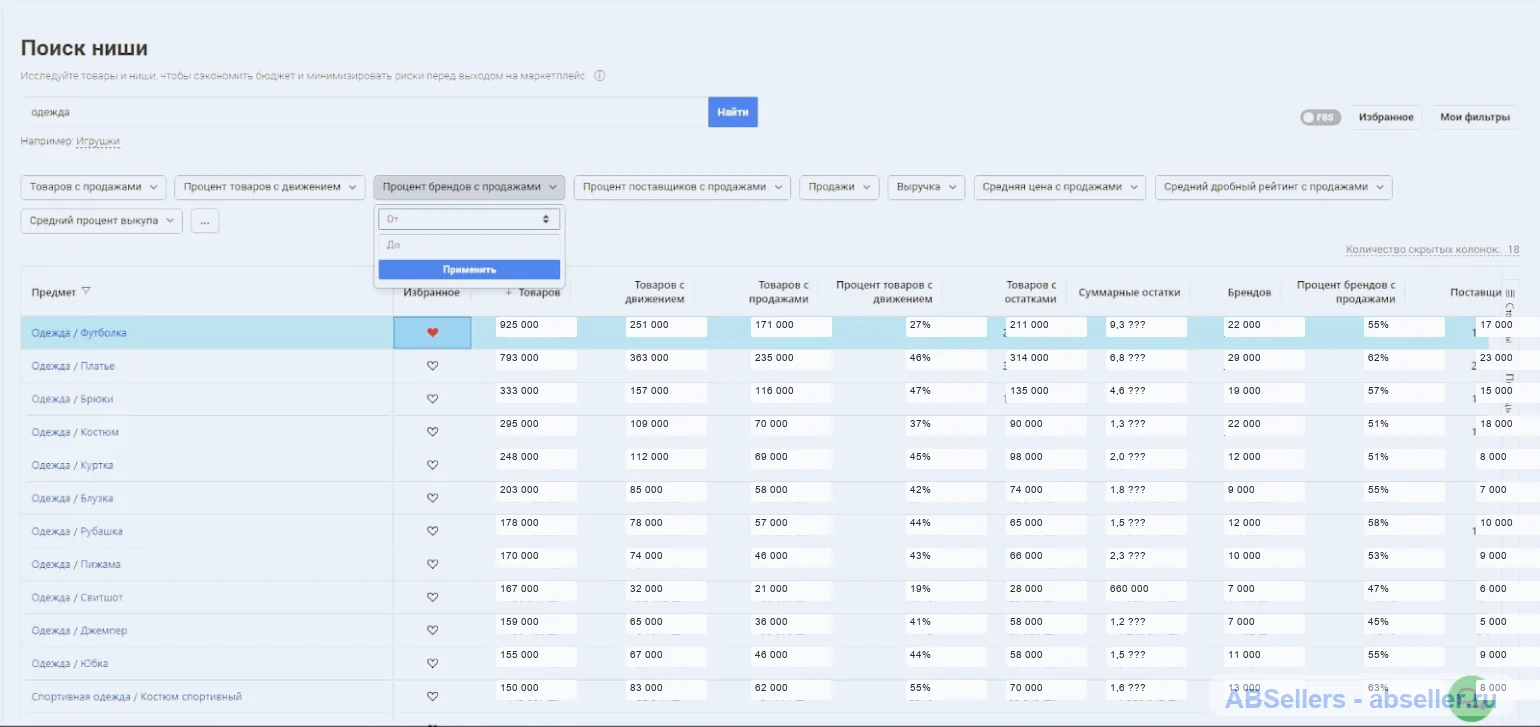The width and height of the screenshot is (1540, 727).
Task: Sort by Суммарные остатки column header
Action: [1128, 292]
